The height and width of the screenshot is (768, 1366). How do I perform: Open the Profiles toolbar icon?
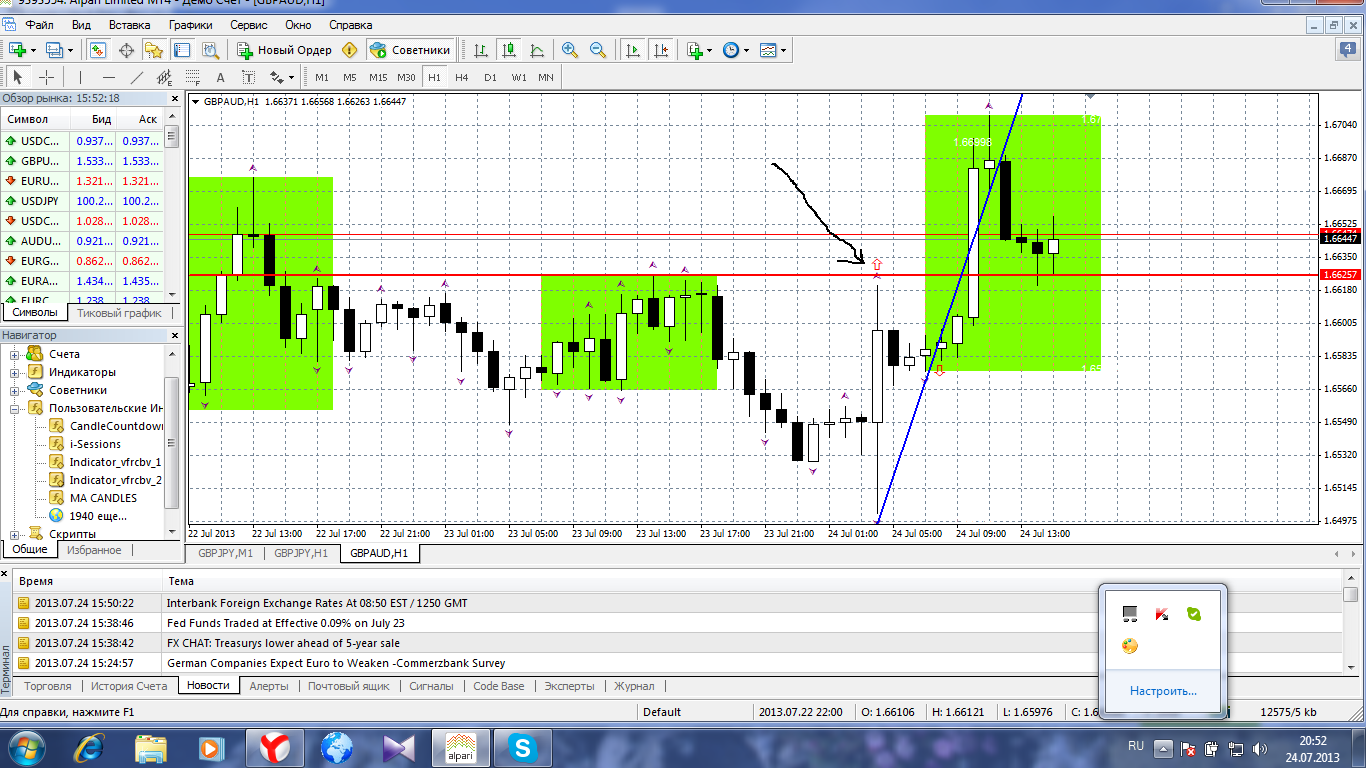[x=54, y=50]
